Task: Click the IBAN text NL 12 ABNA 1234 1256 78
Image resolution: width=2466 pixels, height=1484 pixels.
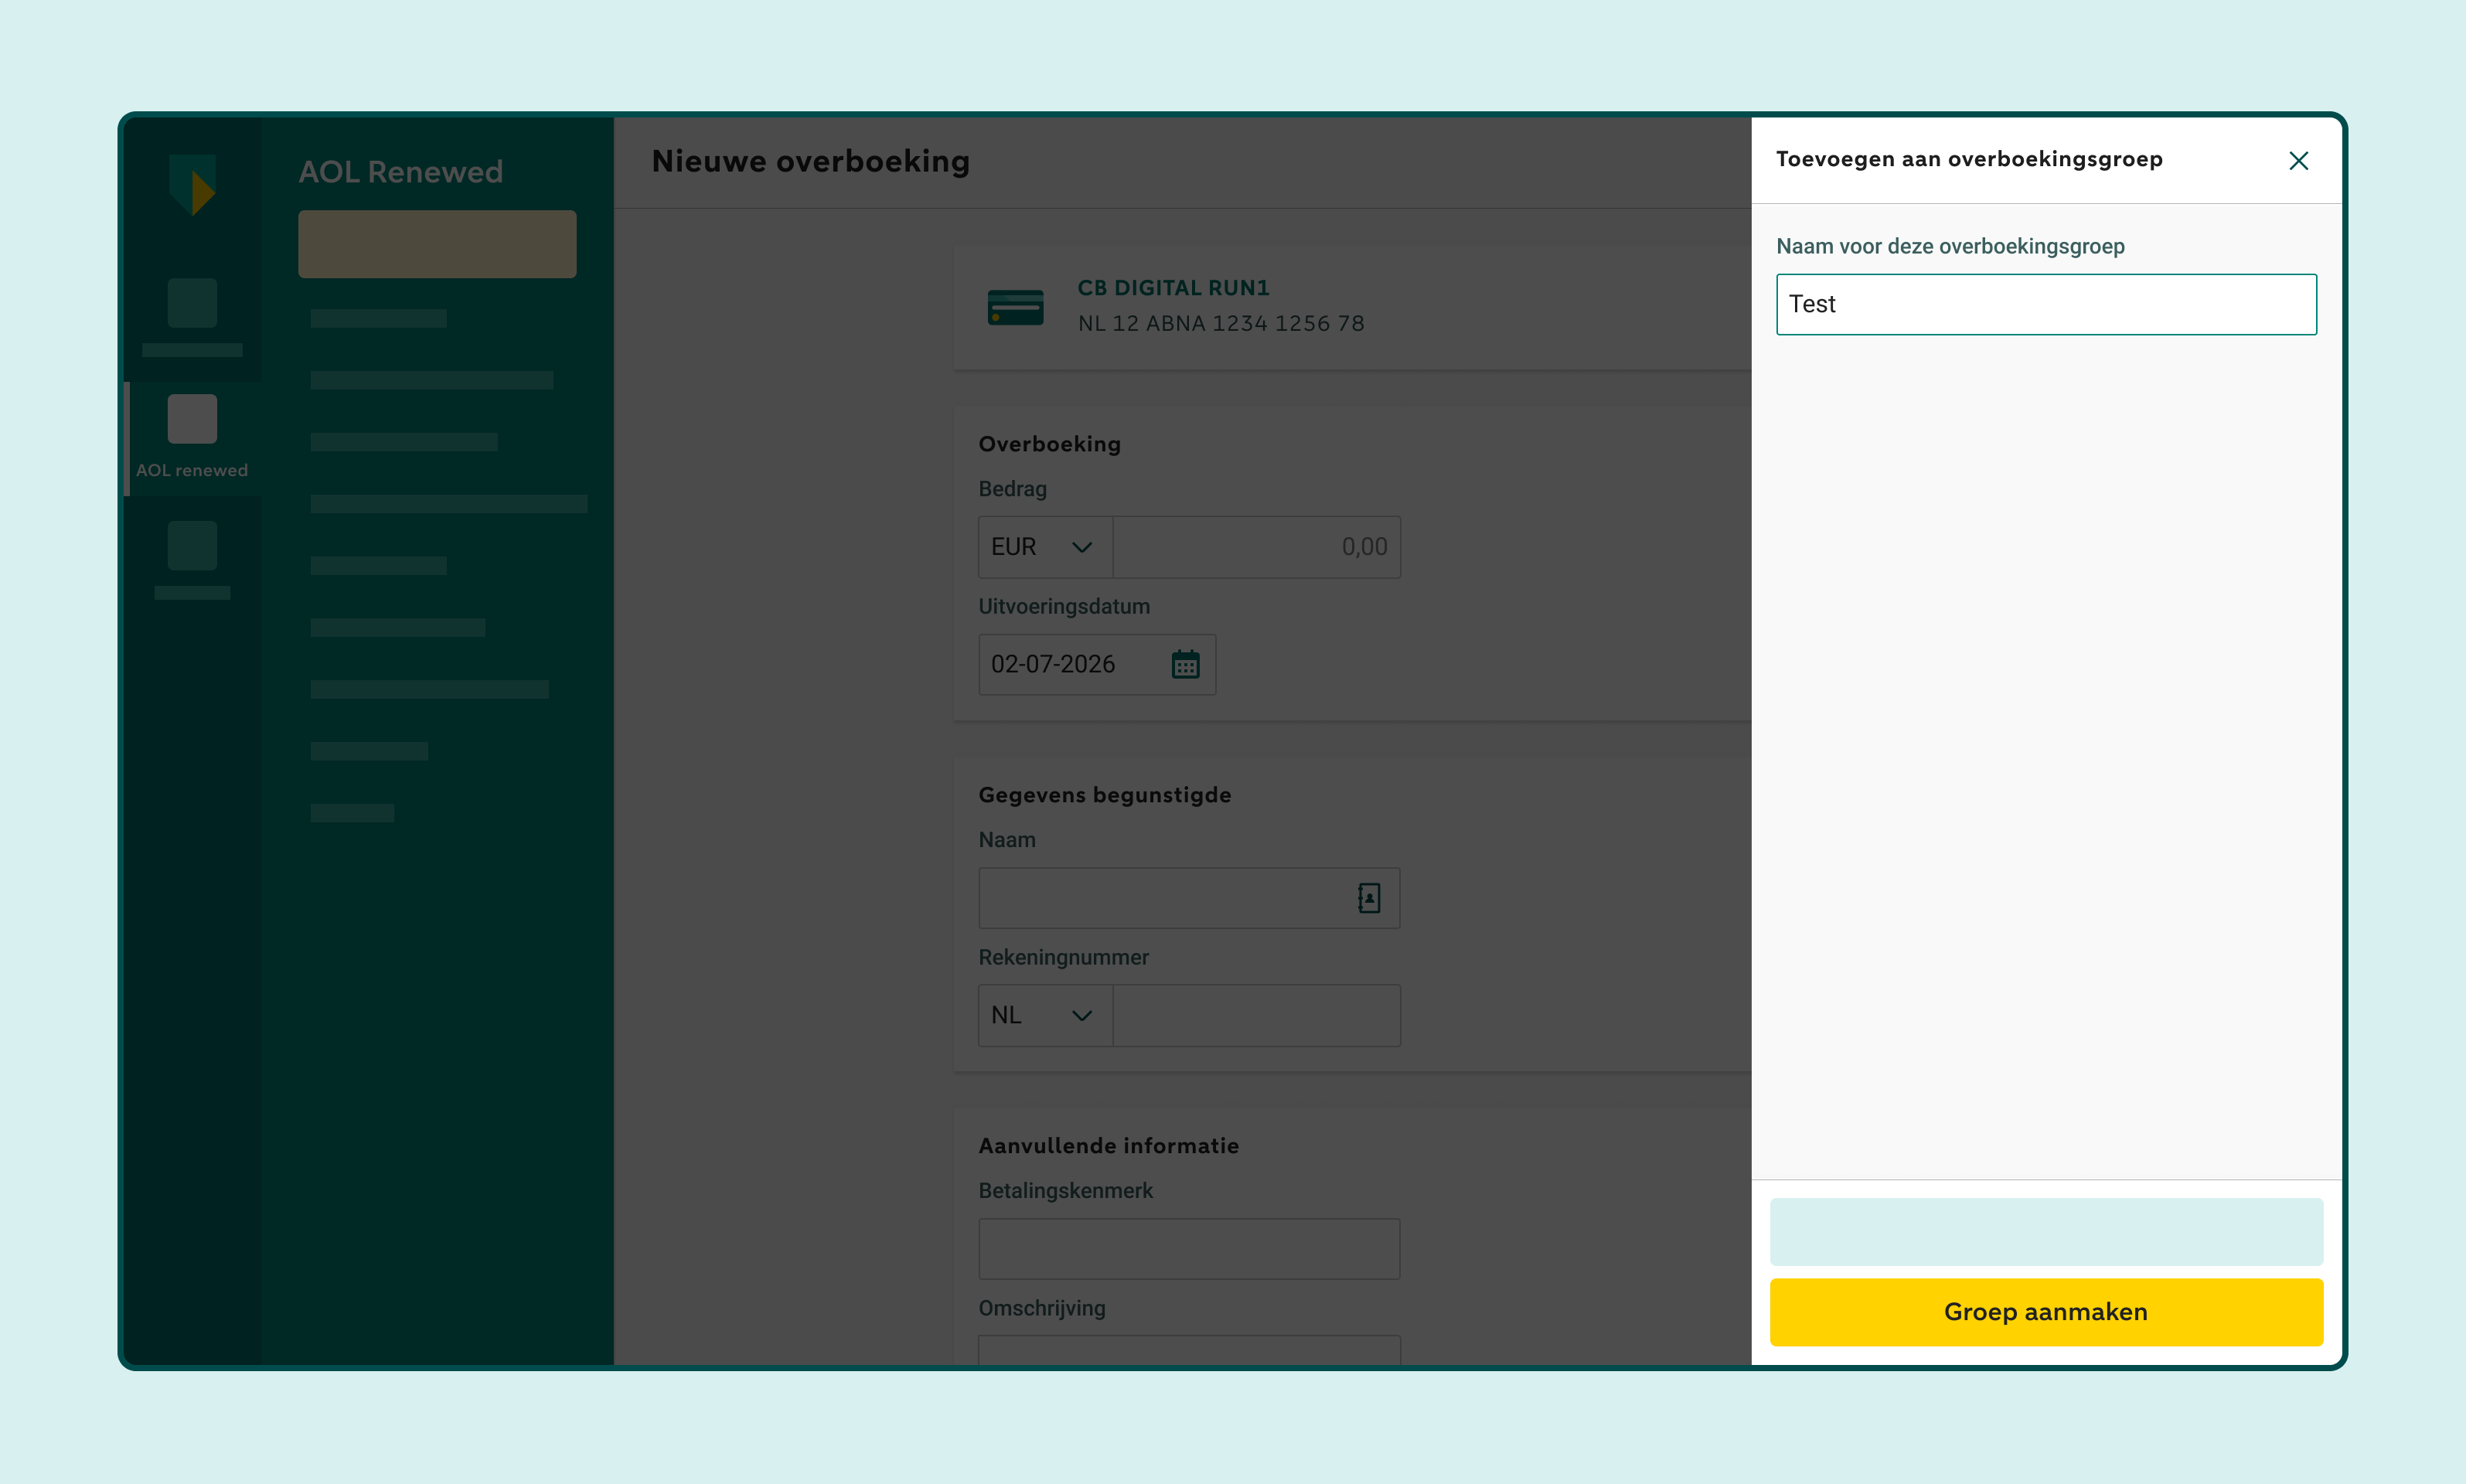Action: click(x=1221, y=323)
